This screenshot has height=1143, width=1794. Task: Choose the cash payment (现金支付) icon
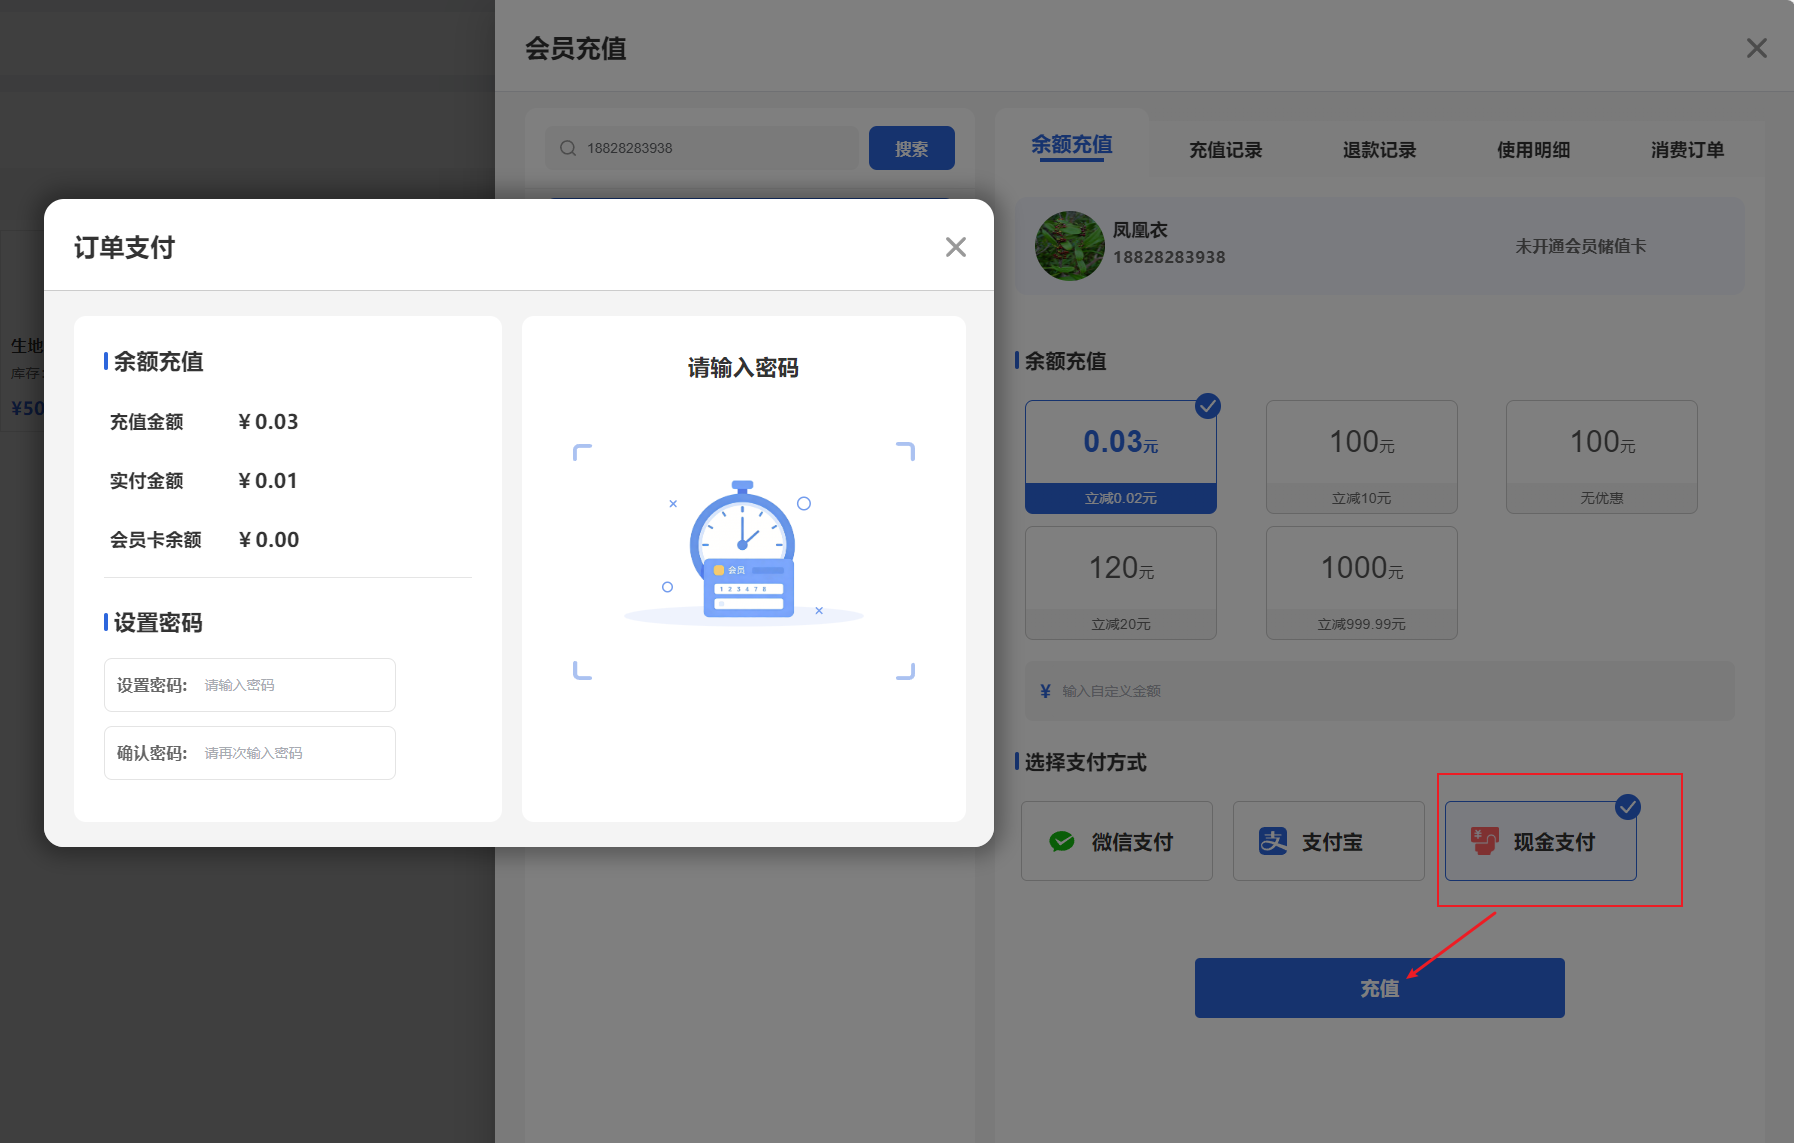point(1484,841)
